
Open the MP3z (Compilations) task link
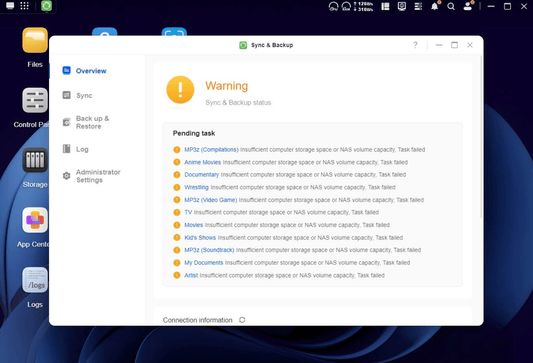pos(211,150)
